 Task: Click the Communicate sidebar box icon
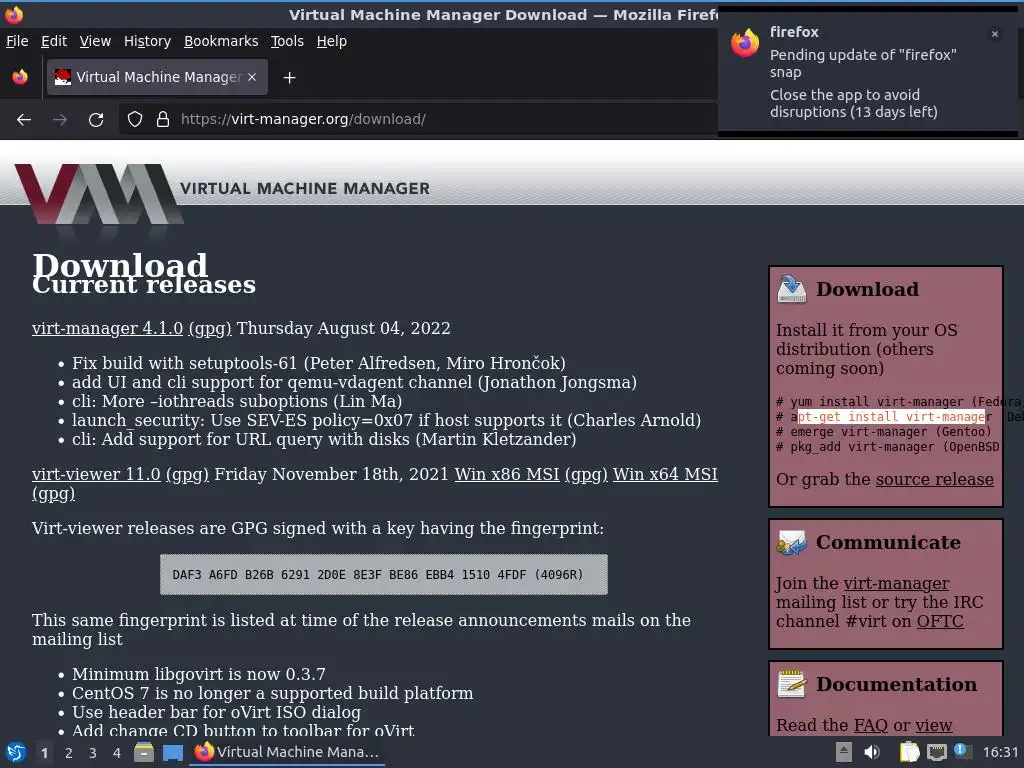pos(792,542)
